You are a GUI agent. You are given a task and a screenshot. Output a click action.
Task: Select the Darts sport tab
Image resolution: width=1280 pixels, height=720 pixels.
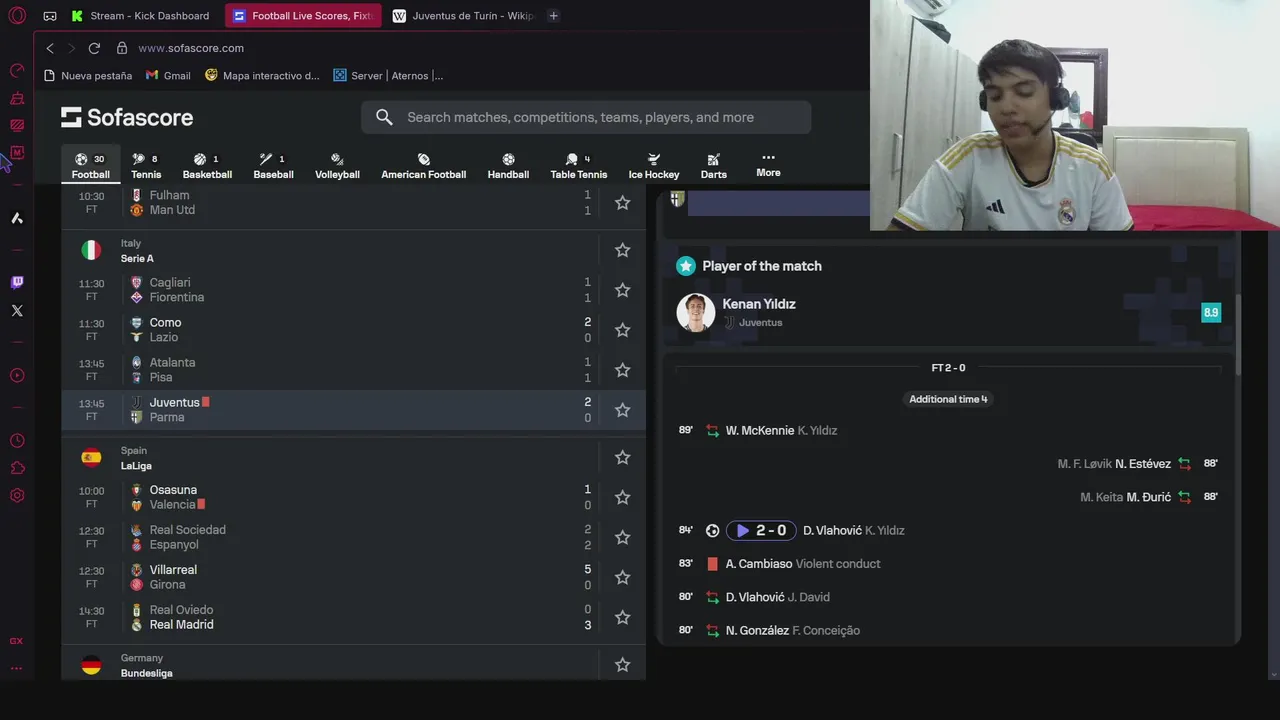[713, 166]
